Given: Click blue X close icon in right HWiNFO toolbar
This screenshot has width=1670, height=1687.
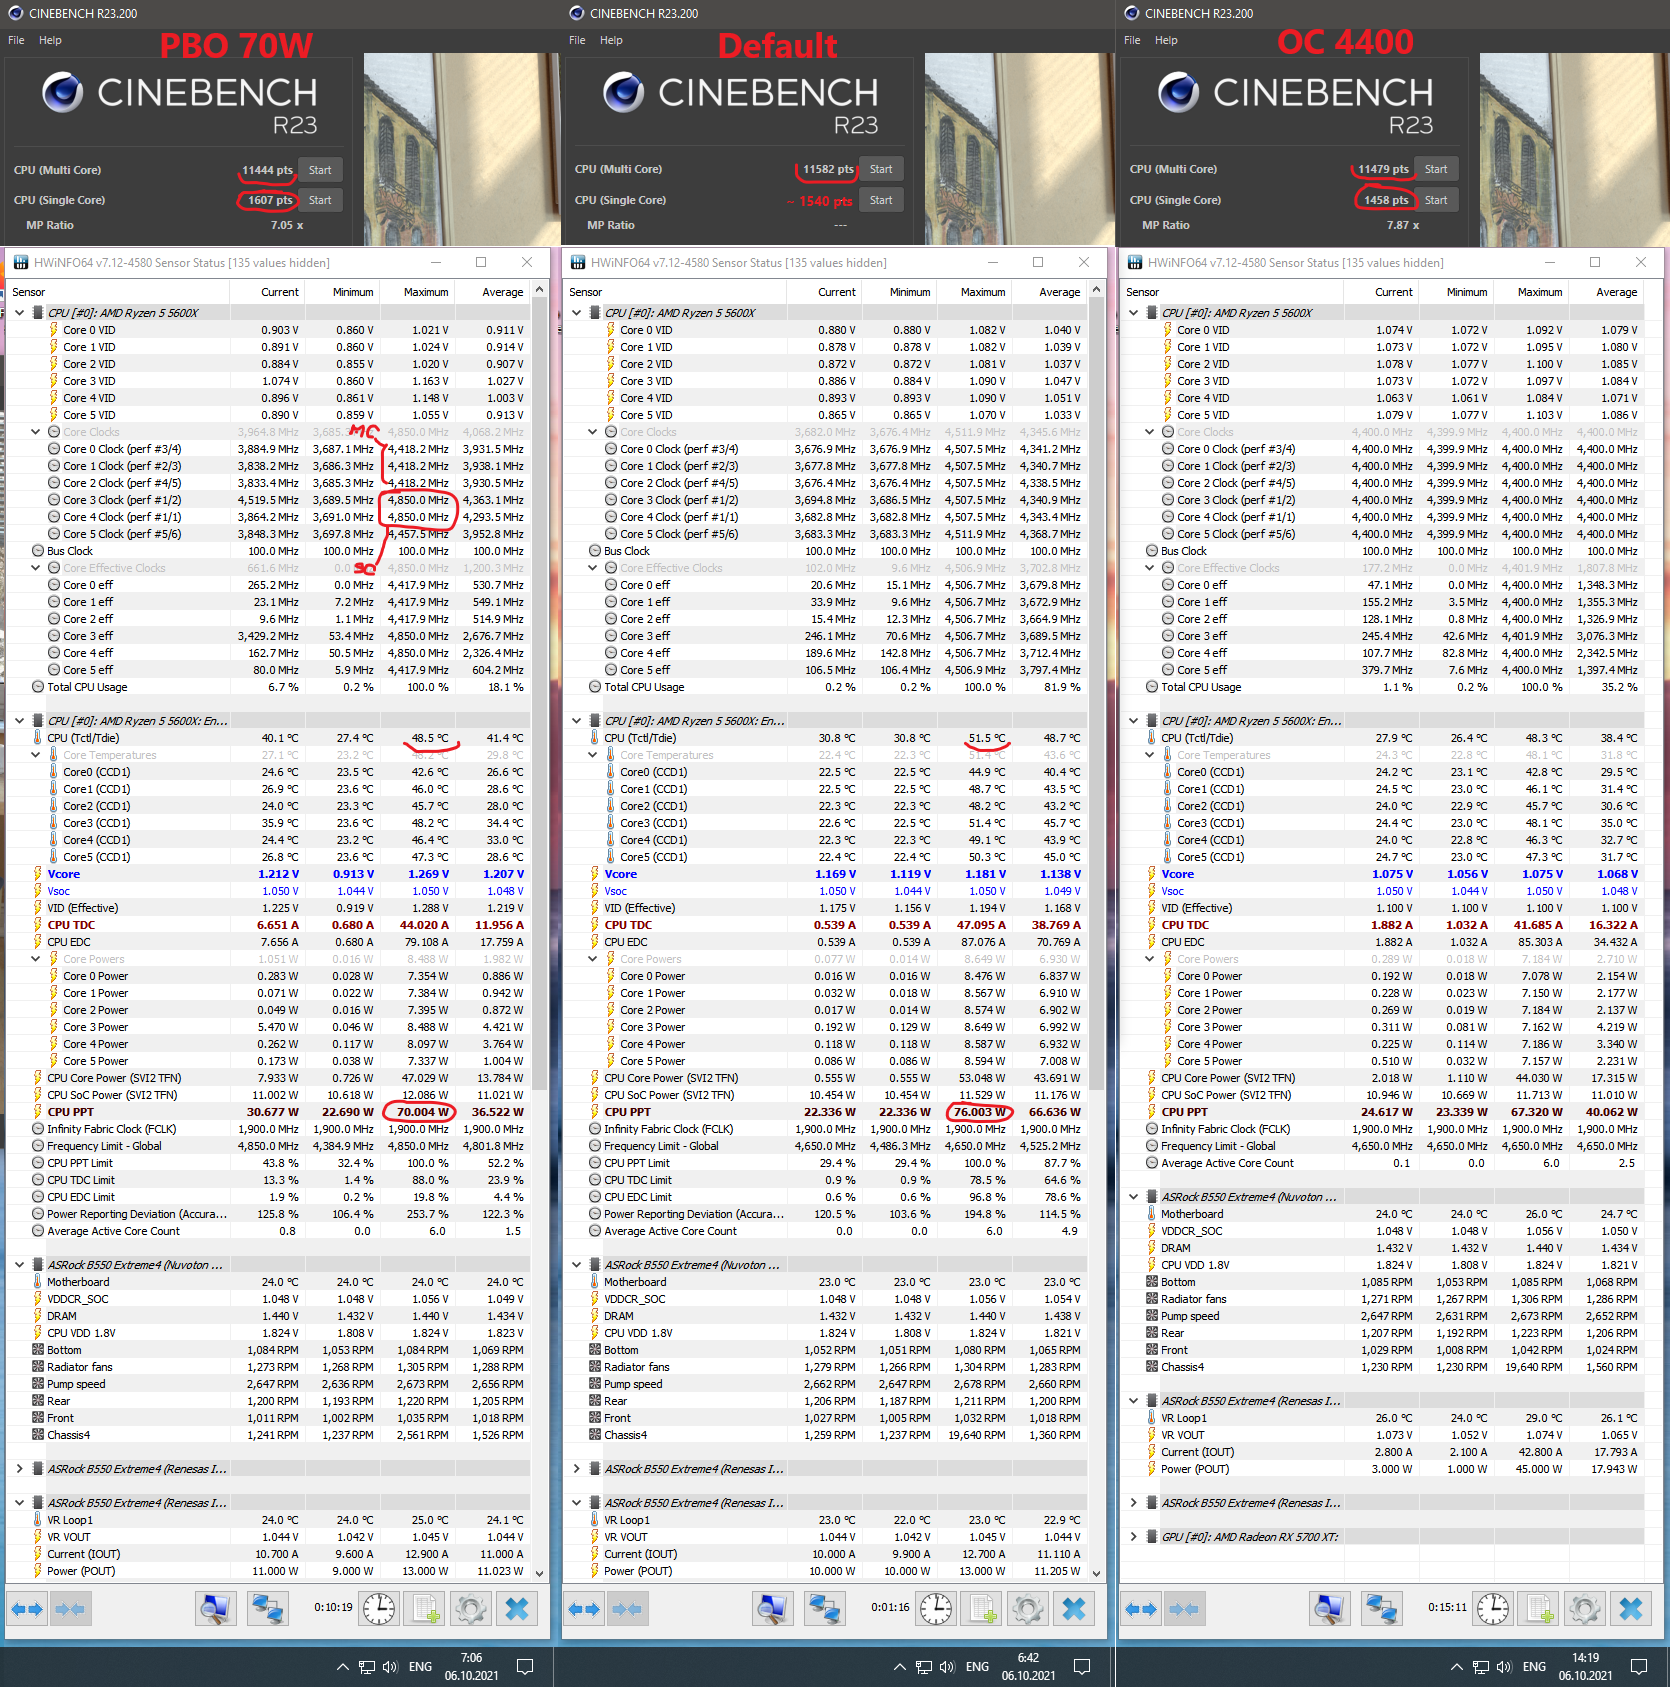Looking at the screenshot, I should [x=1631, y=1609].
